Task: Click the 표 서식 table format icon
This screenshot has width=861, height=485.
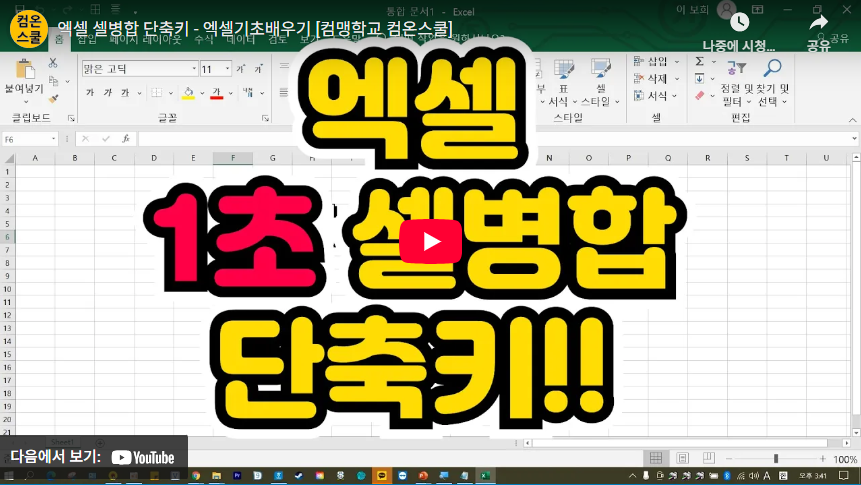Action: [563, 71]
